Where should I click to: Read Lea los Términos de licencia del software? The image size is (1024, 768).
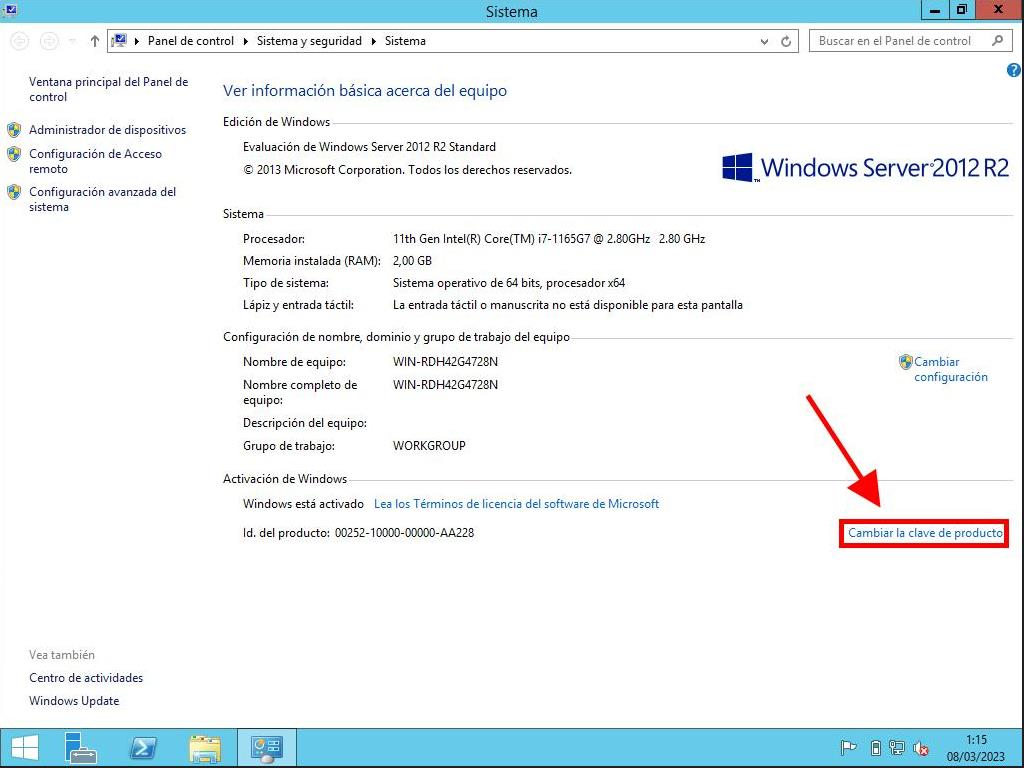tap(516, 504)
